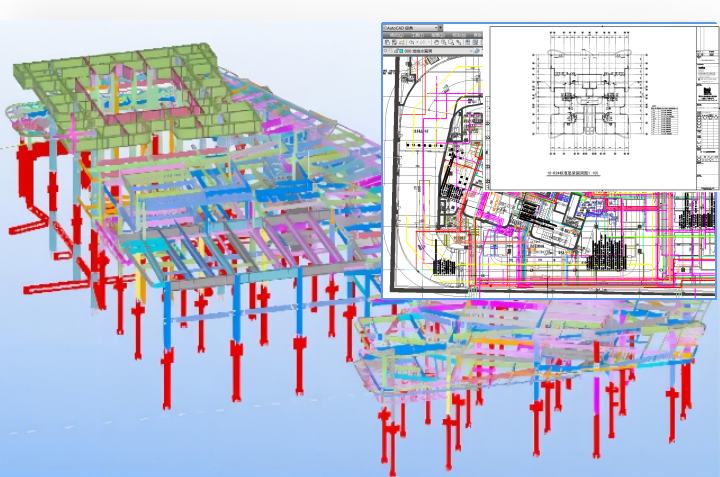This screenshot has width=720, height=477.
Task: Select the Pan hand tool
Action: [x=436, y=42]
